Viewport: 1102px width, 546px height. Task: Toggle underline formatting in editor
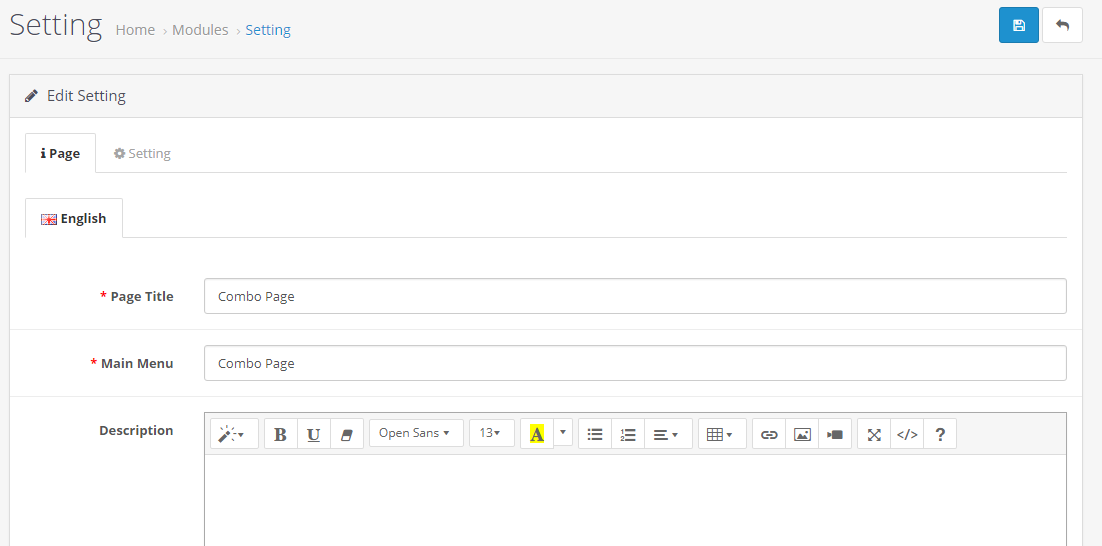click(x=313, y=434)
